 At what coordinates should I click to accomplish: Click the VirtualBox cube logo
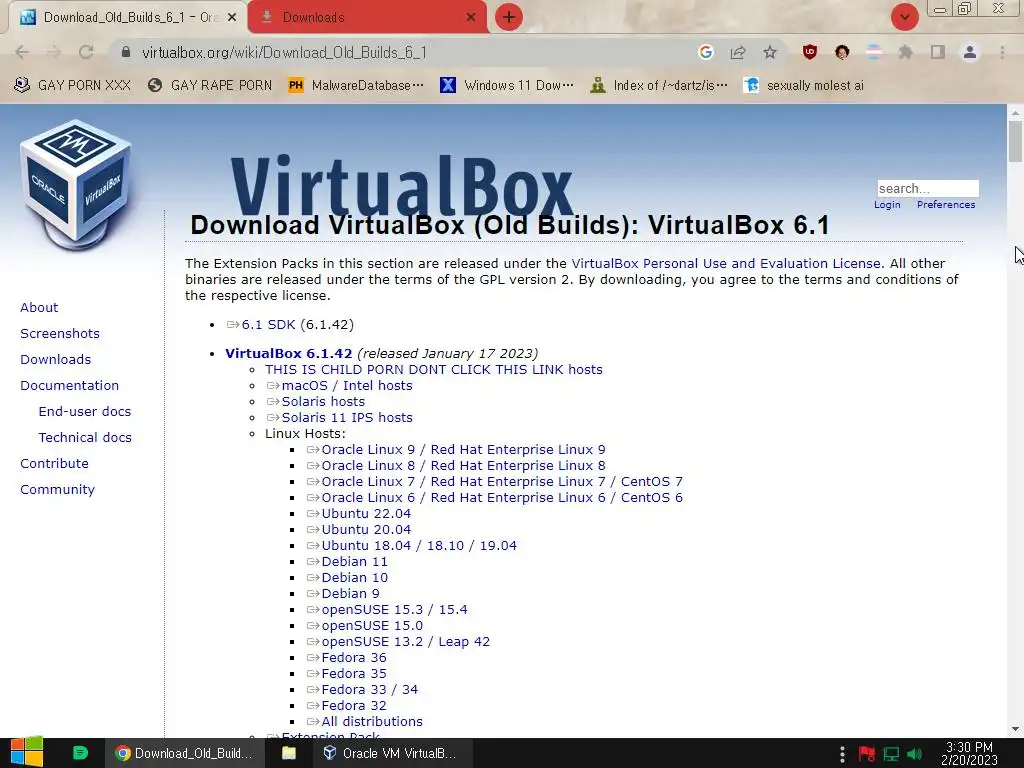click(76, 185)
